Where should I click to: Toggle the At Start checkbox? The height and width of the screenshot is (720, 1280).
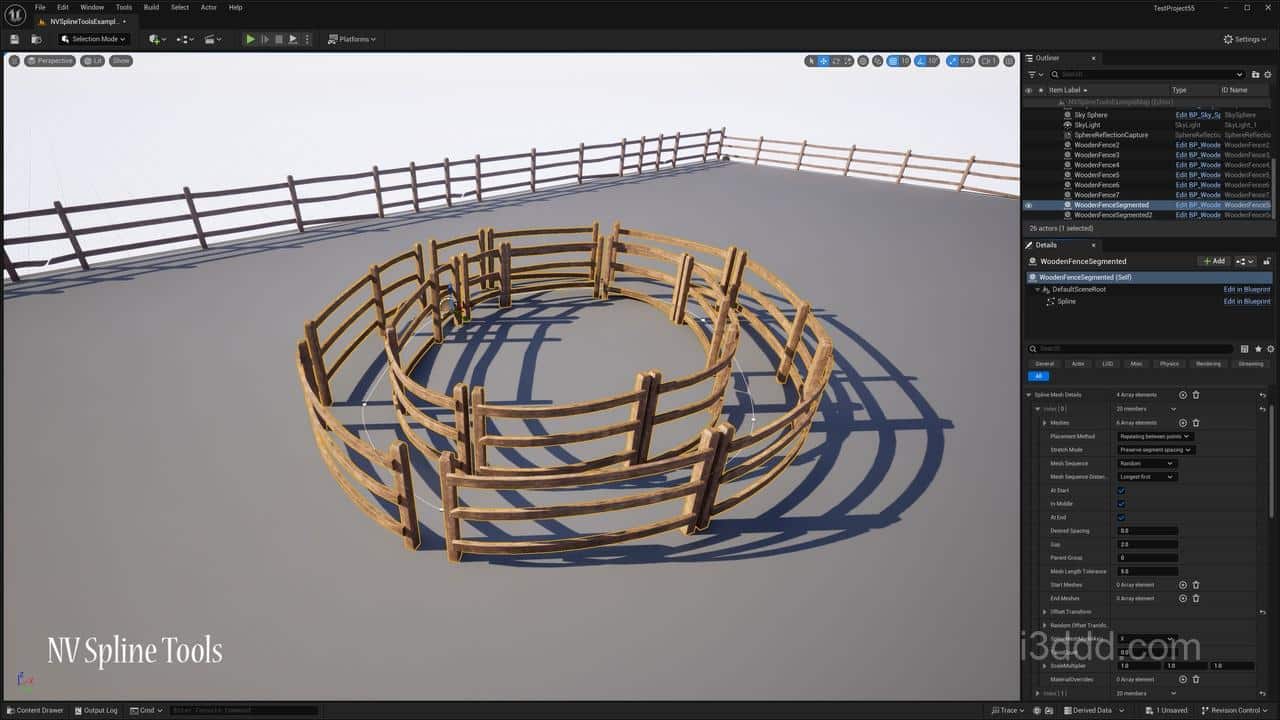tap(1121, 491)
